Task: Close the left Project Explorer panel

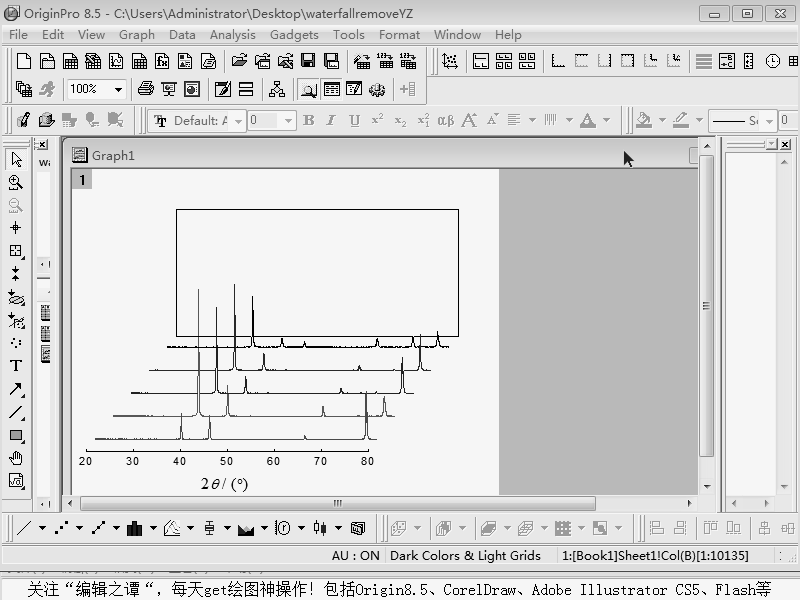Action: pos(43,145)
